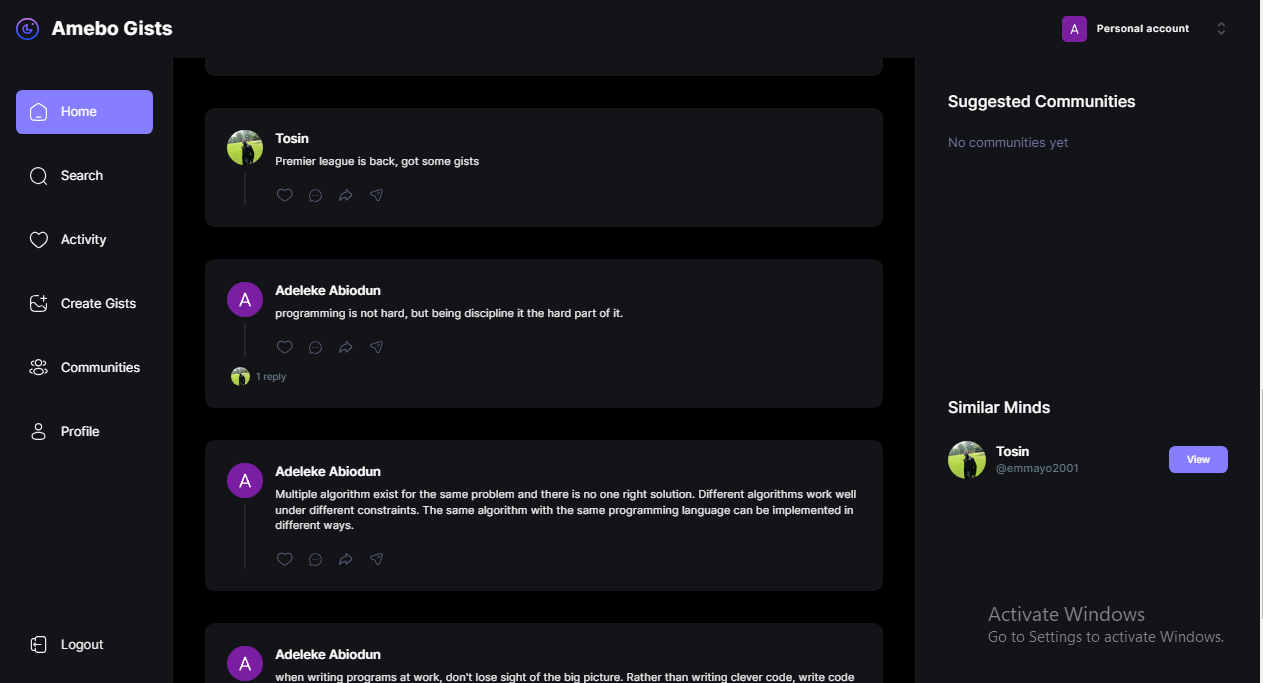Share the programming discipline gist via send icon
The image size is (1263, 683).
[x=376, y=347]
